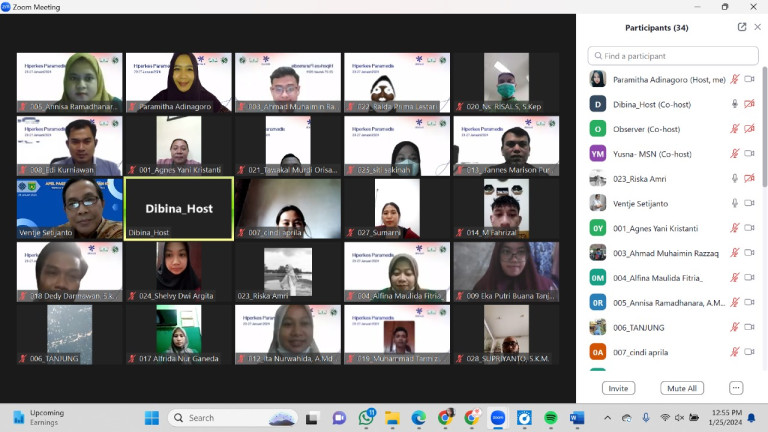Click video icon for Ventje Setijanto
768x432 pixels.
click(x=749, y=203)
